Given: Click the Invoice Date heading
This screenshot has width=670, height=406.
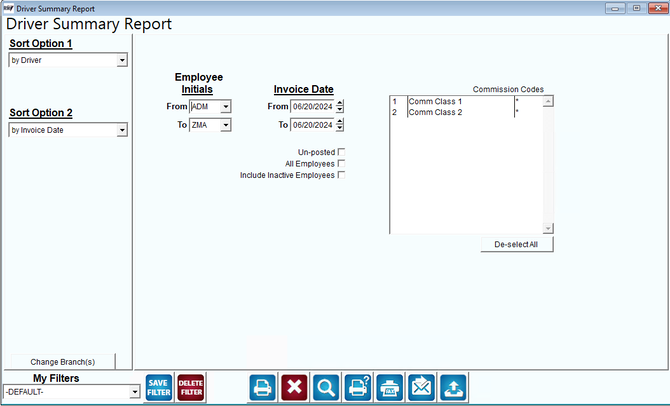Looking at the screenshot, I should pyautogui.click(x=303, y=89).
